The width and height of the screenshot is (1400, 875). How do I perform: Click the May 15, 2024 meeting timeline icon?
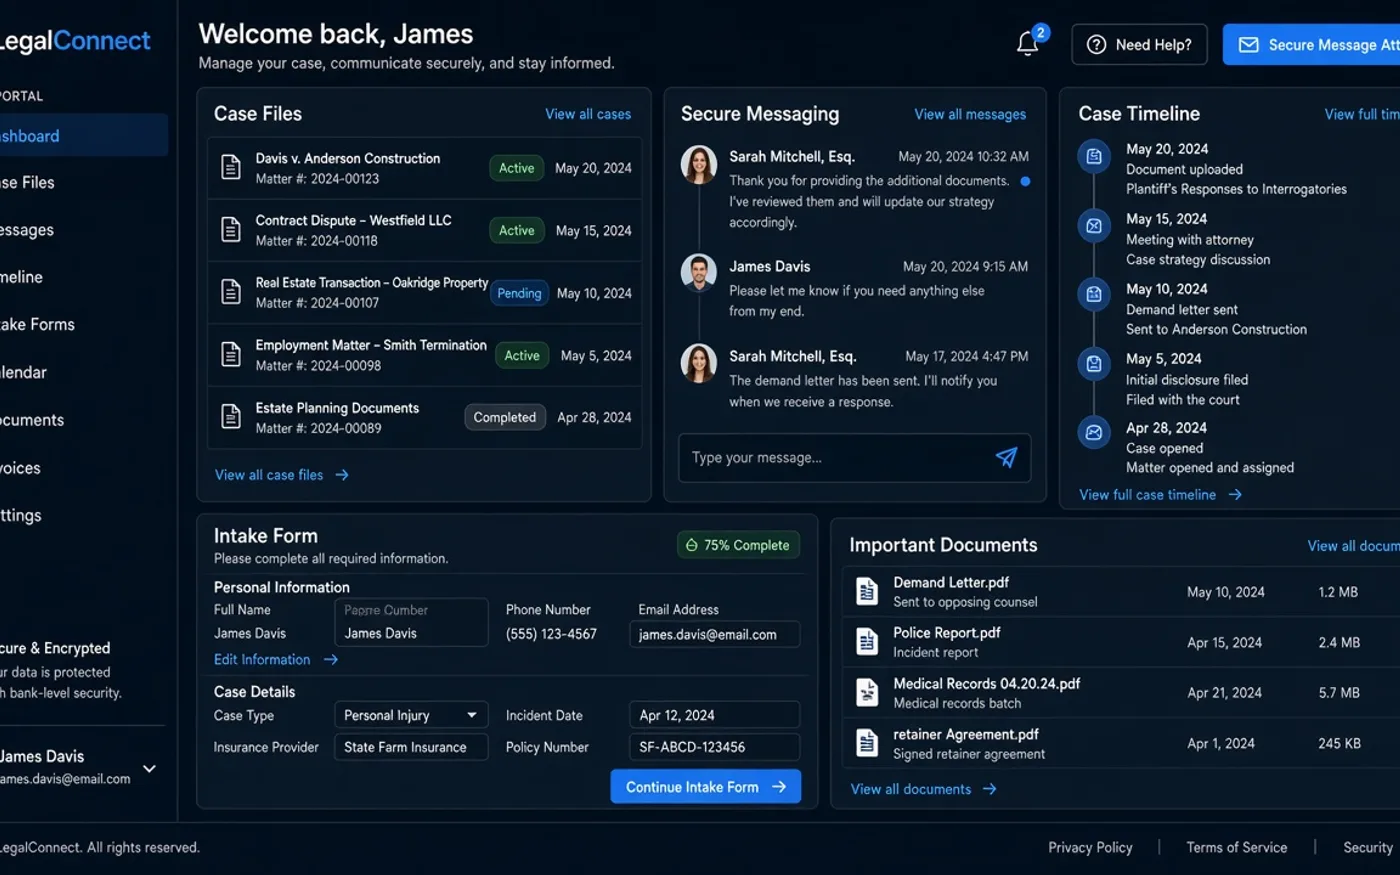pyautogui.click(x=1094, y=226)
